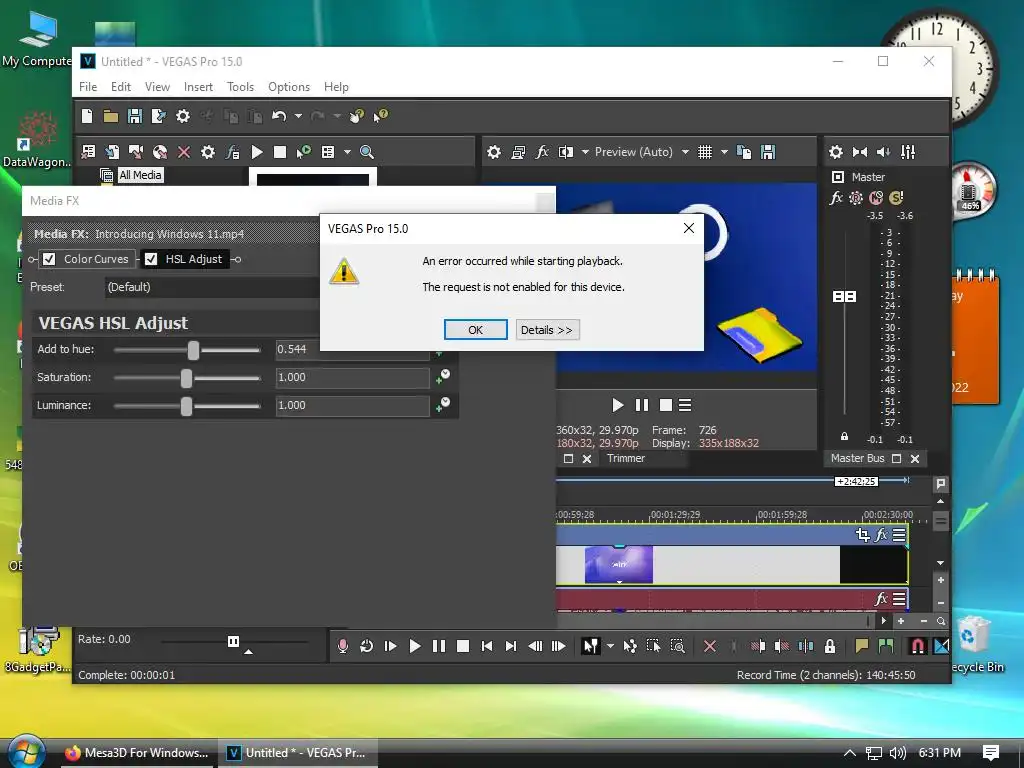Image resolution: width=1024 pixels, height=768 pixels.
Task: Open media properties gear in Project Media
Action: click(208, 152)
